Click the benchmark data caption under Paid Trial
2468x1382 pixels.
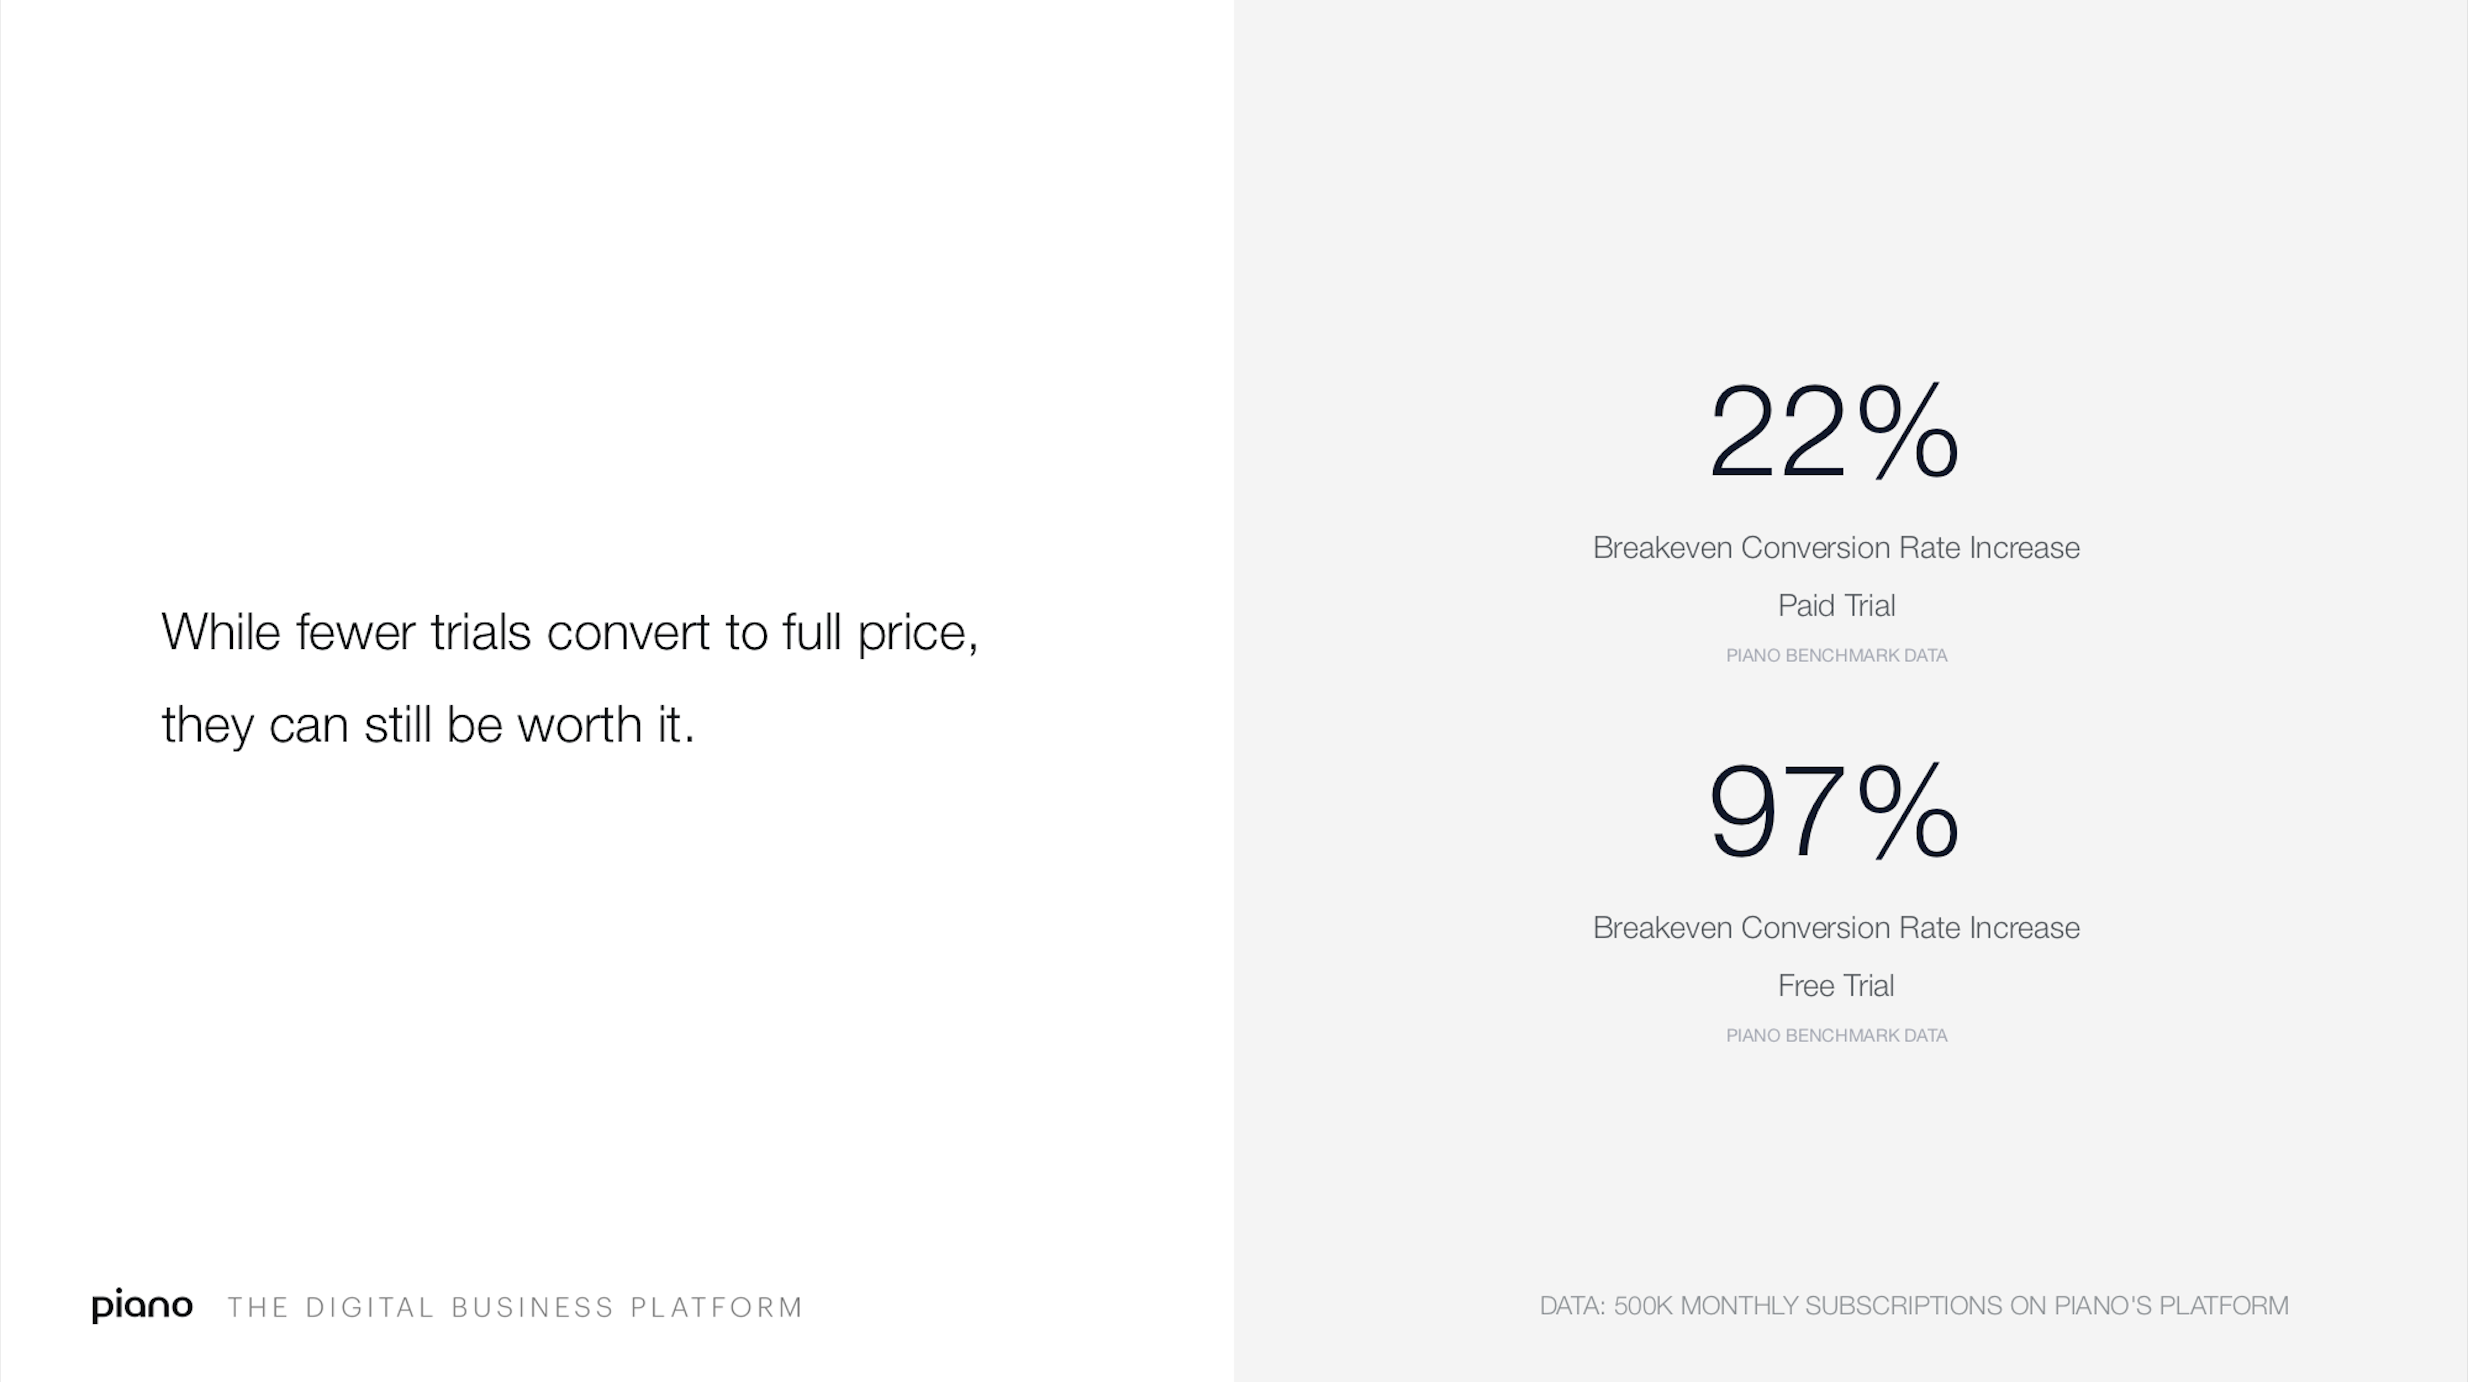(1836, 656)
